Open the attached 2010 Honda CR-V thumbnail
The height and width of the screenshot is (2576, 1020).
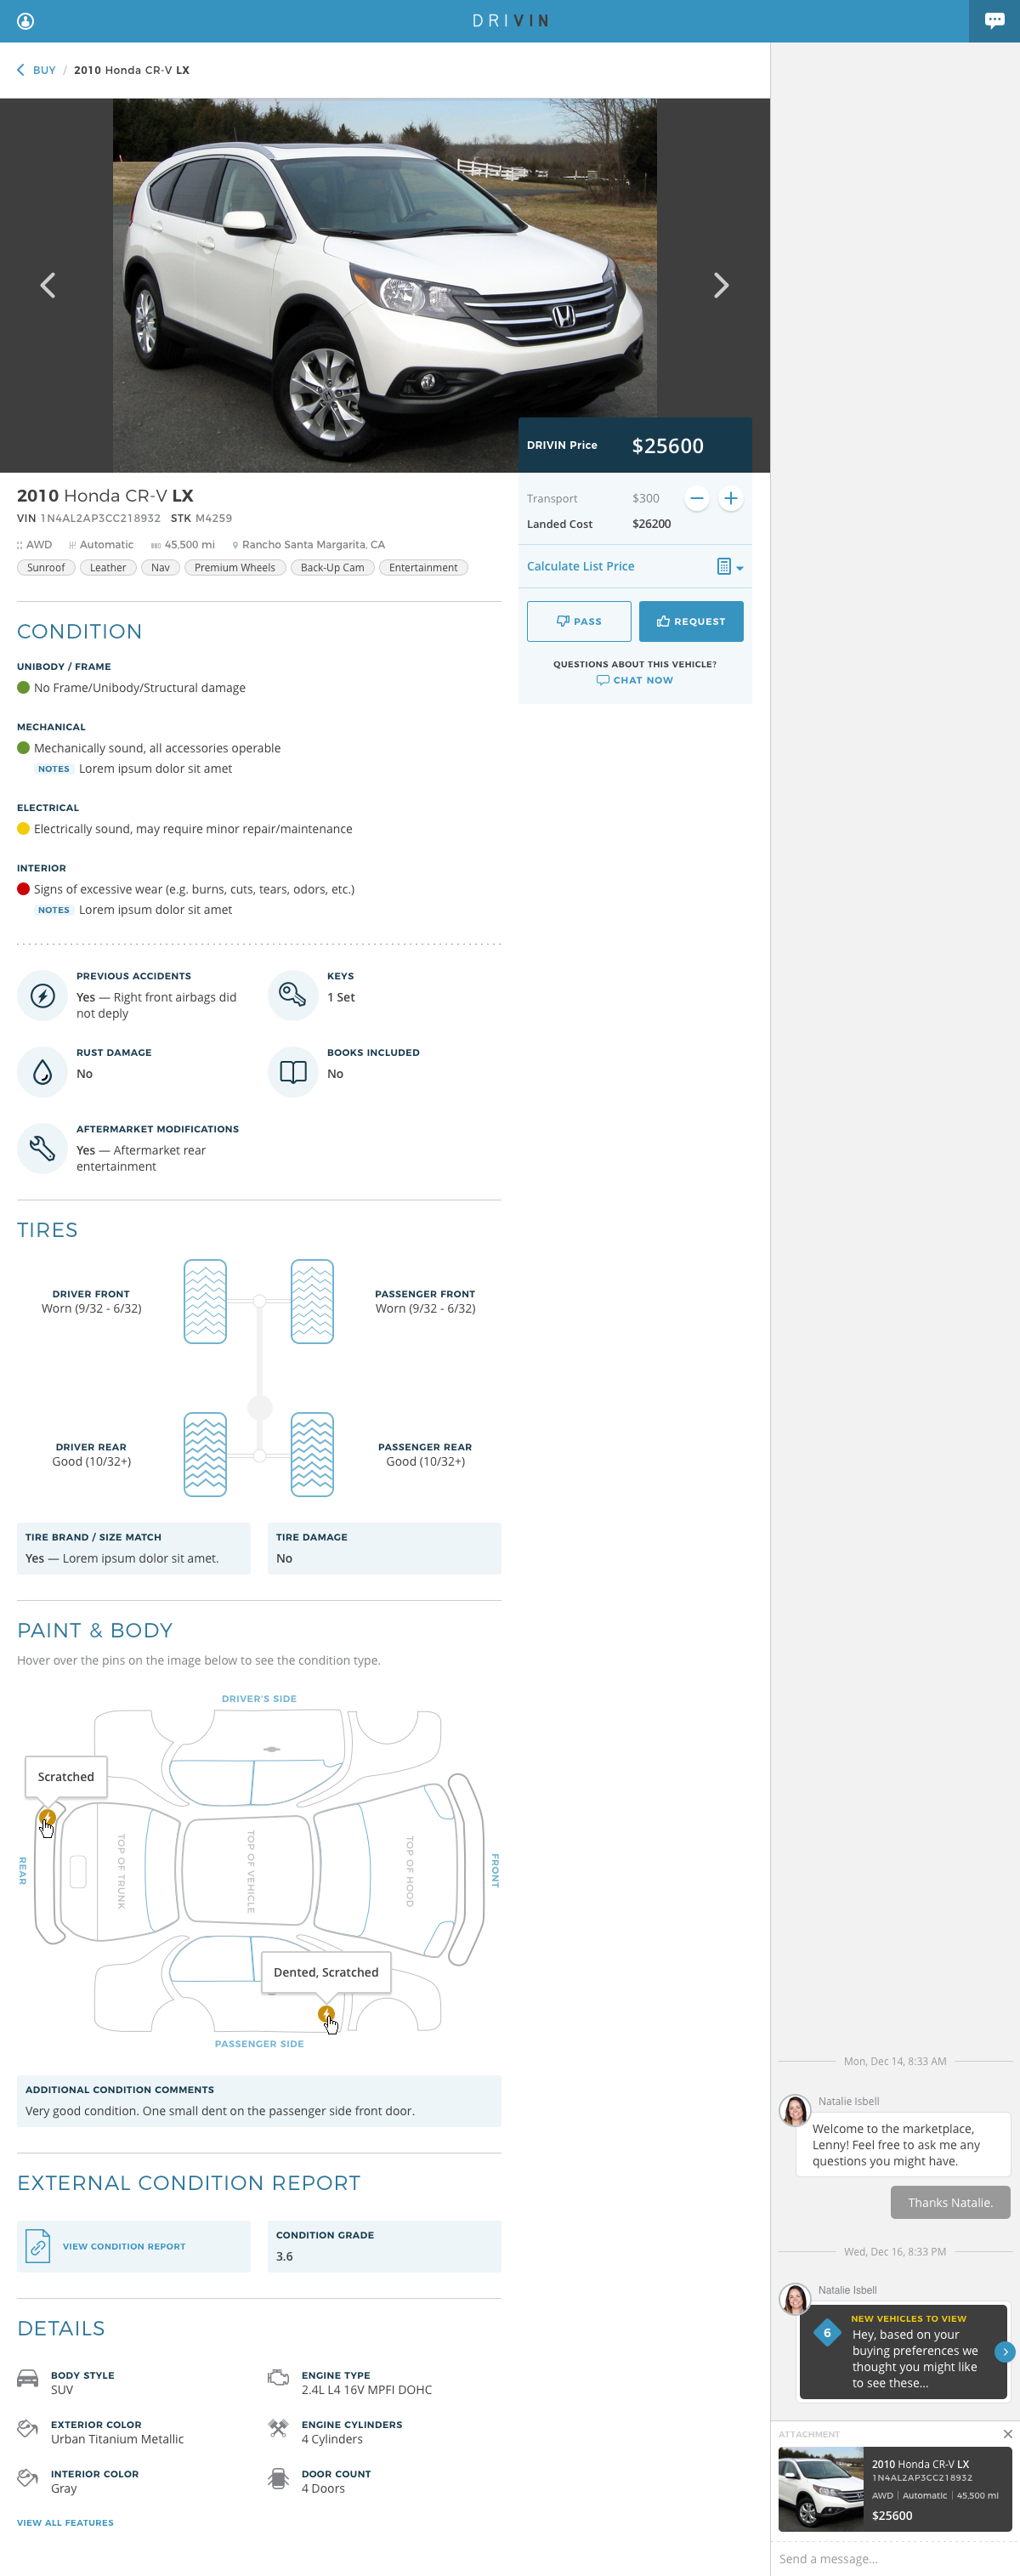(821, 2488)
